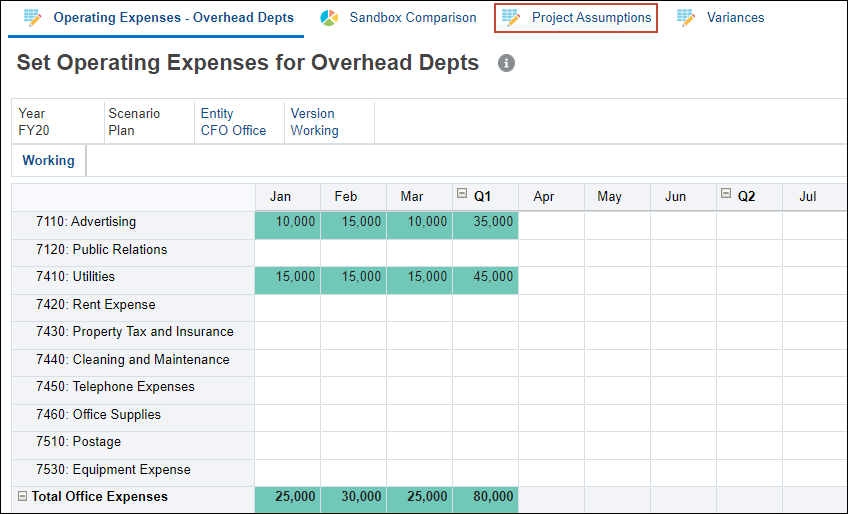This screenshot has width=848, height=514.
Task: Collapse the Q2 column group
Action: point(726,195)
